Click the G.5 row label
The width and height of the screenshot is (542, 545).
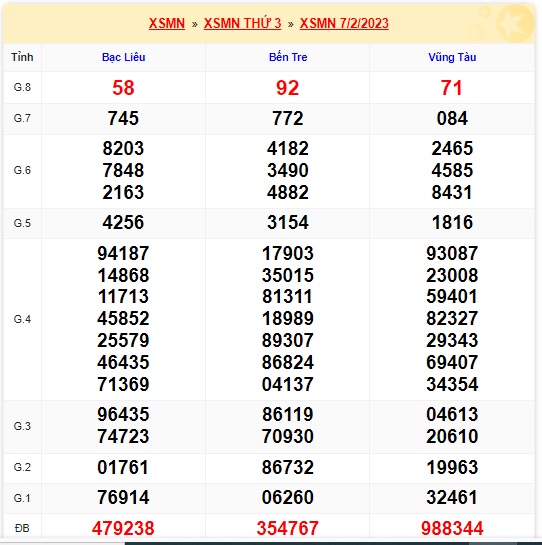22,223
